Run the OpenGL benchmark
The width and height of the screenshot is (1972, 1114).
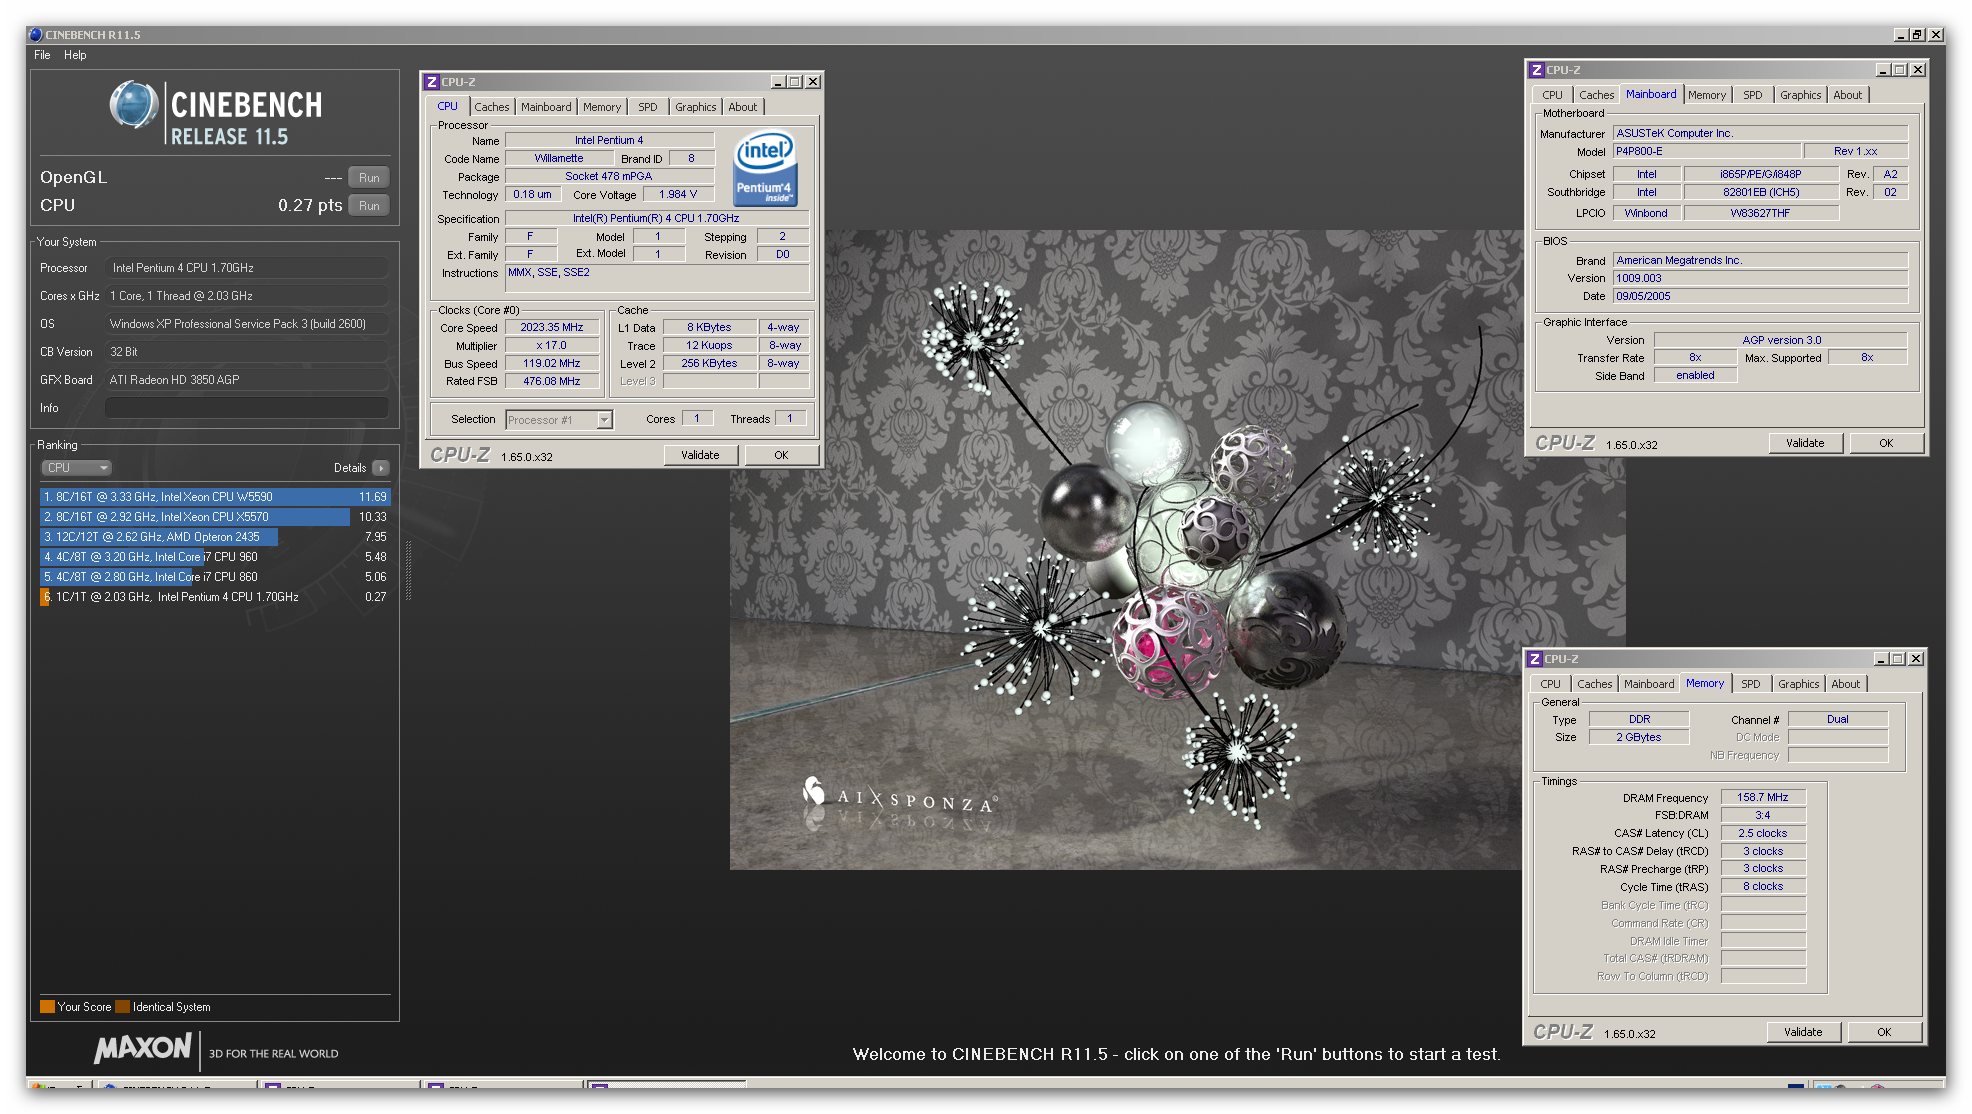(x=369, y=178)
